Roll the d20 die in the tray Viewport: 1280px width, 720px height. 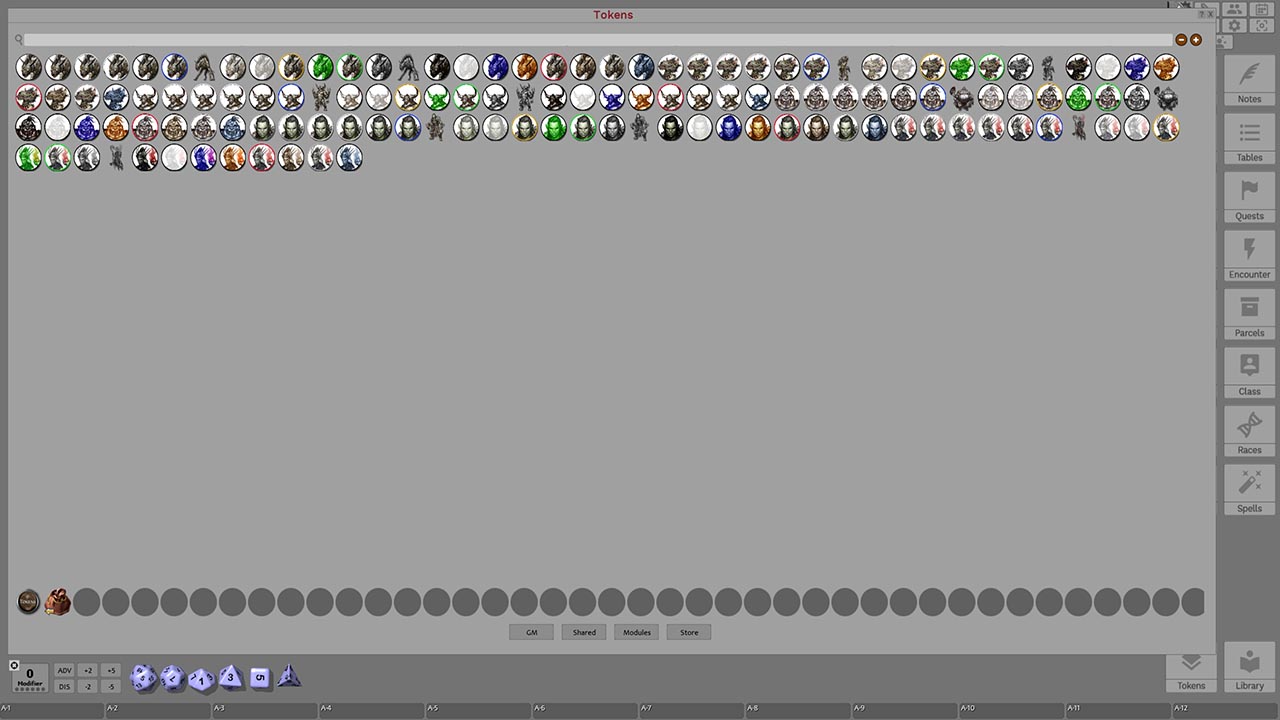(143, 678)
